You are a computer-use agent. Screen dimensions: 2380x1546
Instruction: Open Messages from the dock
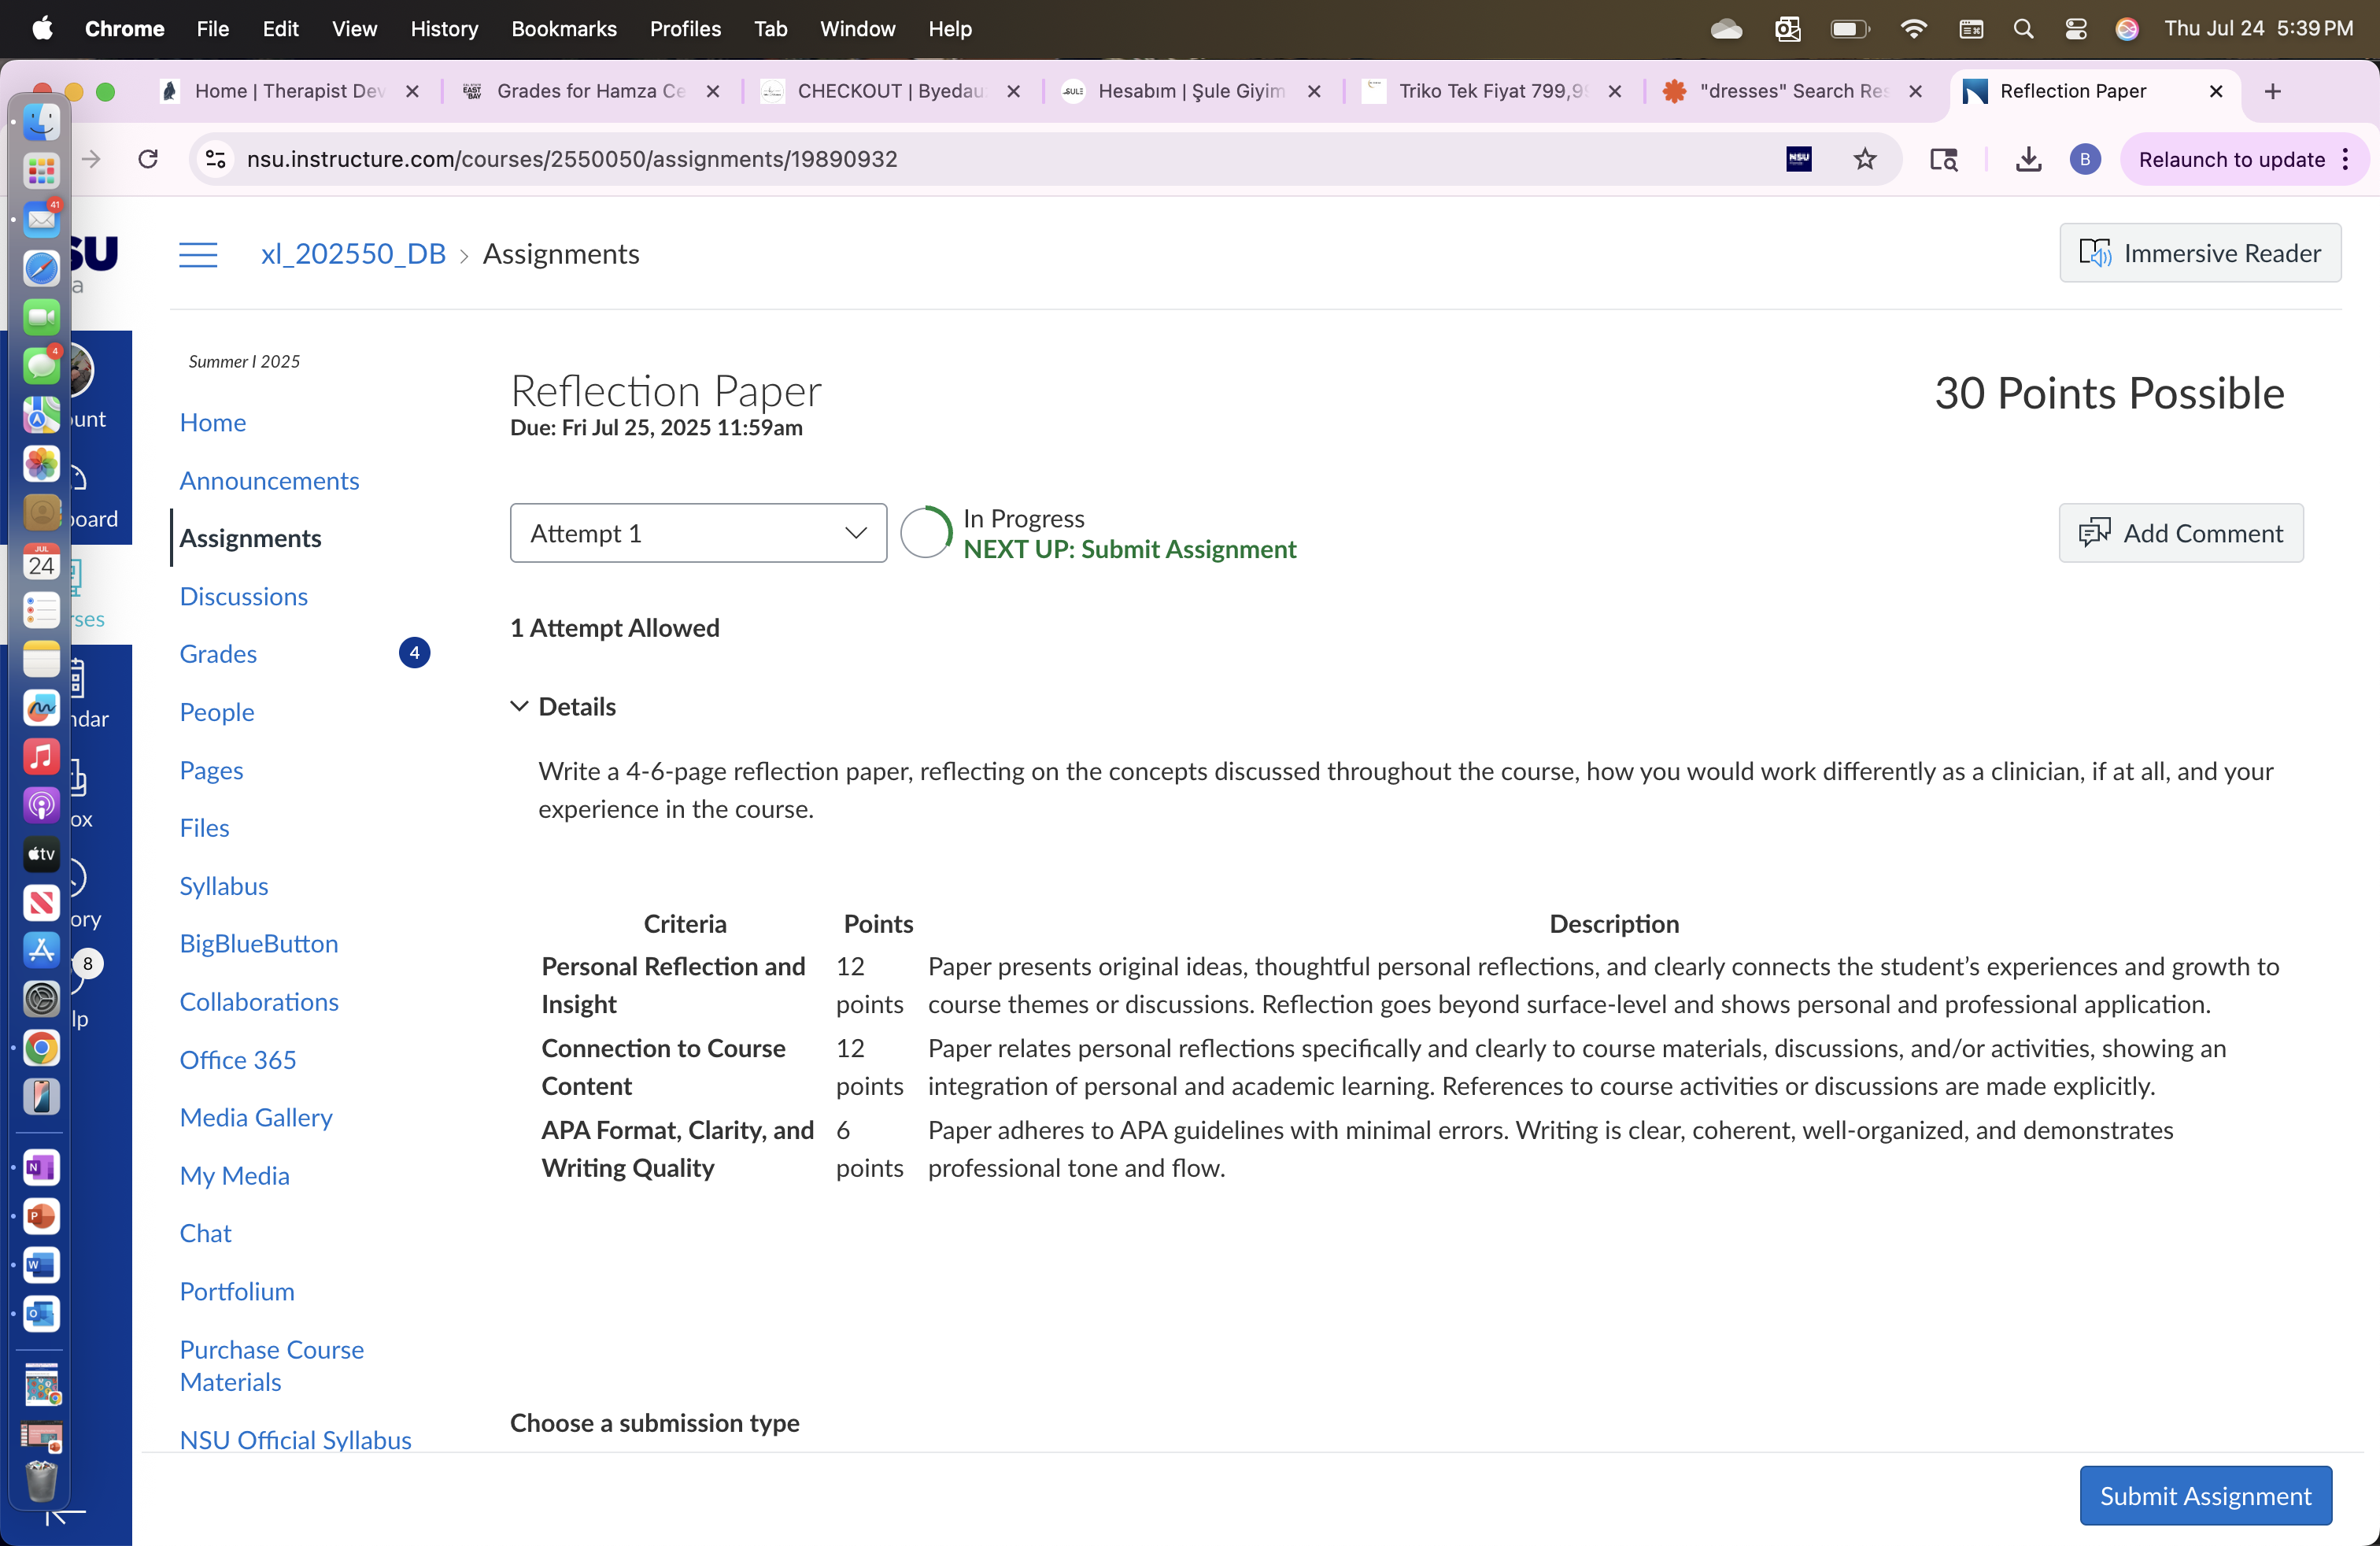pyautogui.click(x=41, y=366)
